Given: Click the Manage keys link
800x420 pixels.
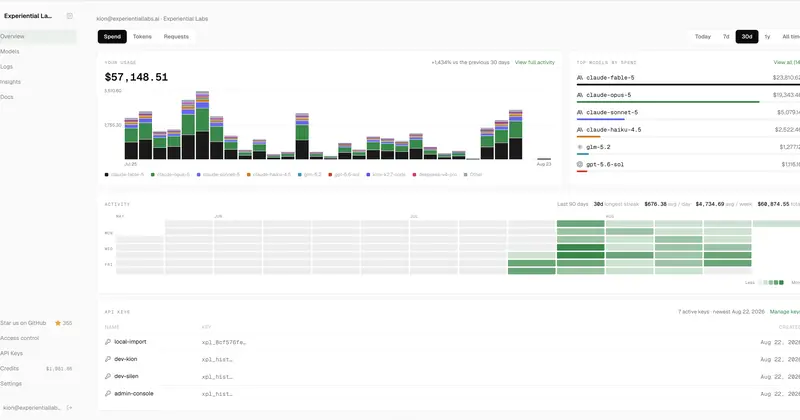Looking at the screenshot, I should click(785, 312).
